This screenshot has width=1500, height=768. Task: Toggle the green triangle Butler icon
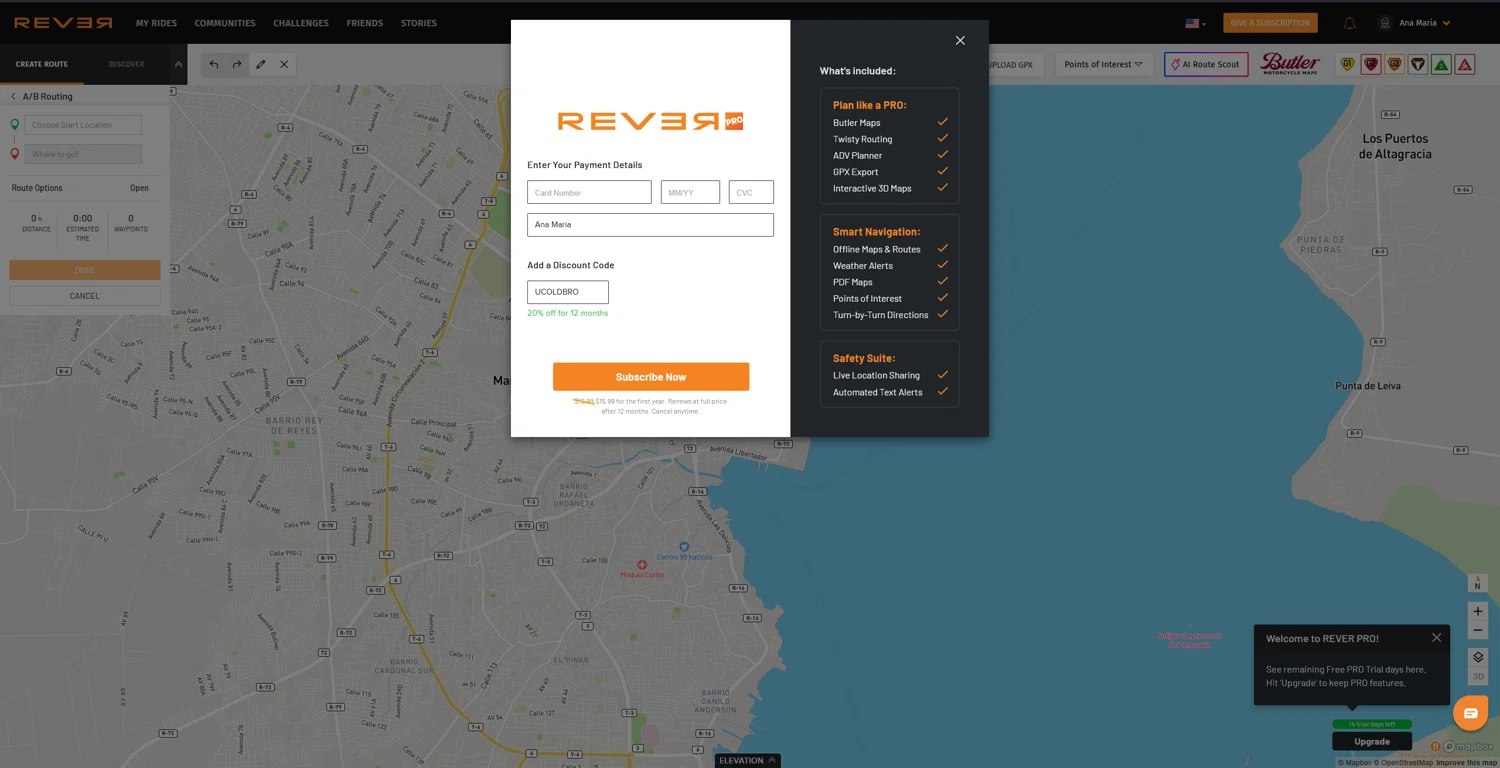tap(1441, 64)
